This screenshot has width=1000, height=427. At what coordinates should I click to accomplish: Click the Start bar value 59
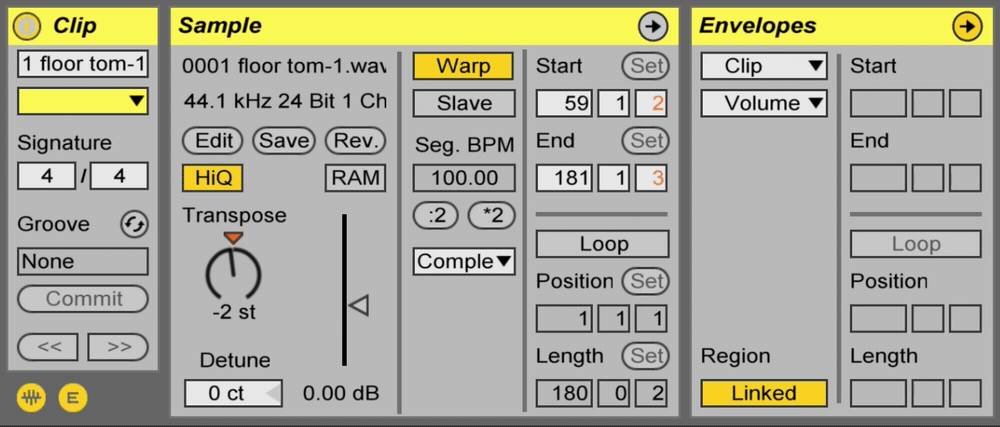coord(565,103)
